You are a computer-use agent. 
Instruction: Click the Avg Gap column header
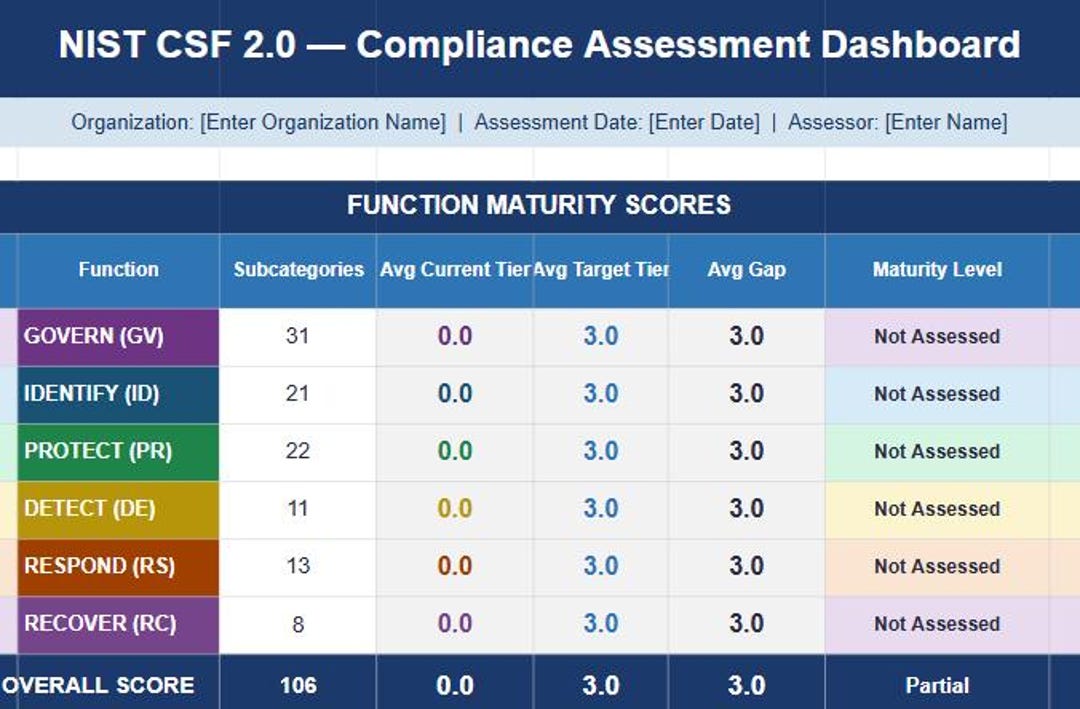747,270
